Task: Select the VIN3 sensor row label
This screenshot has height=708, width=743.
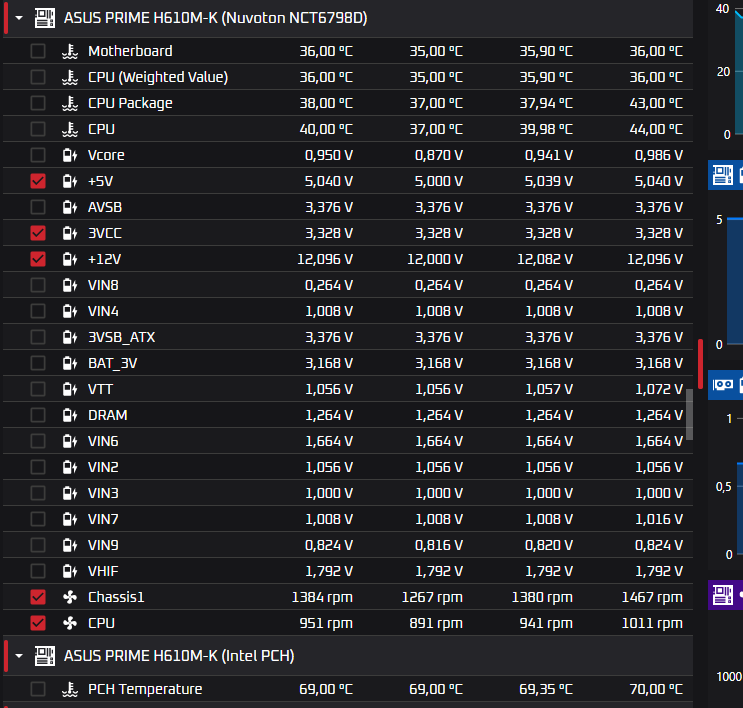Action: [103, 493]
